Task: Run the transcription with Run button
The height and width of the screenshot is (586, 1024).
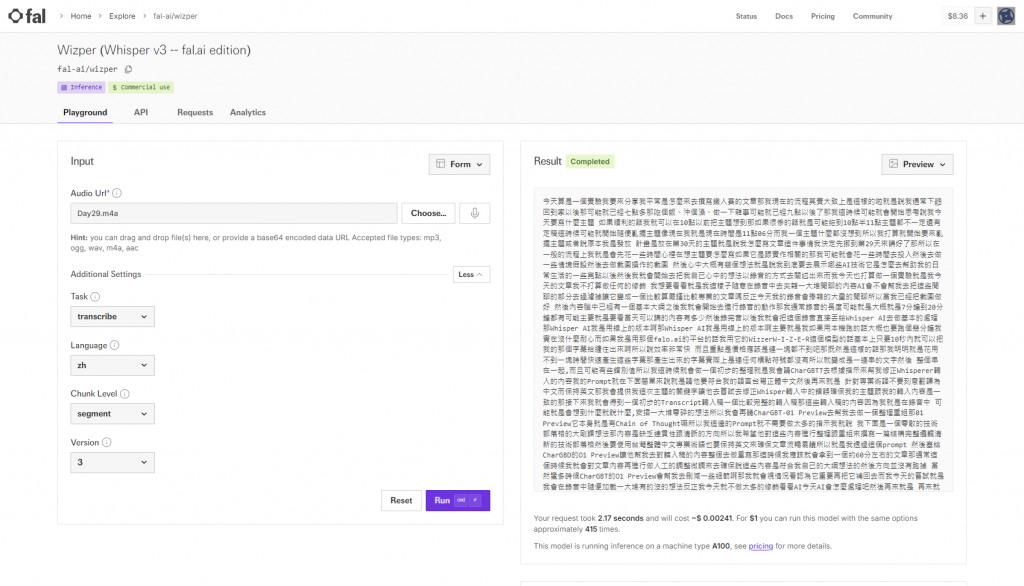Action: coord(458,500)
